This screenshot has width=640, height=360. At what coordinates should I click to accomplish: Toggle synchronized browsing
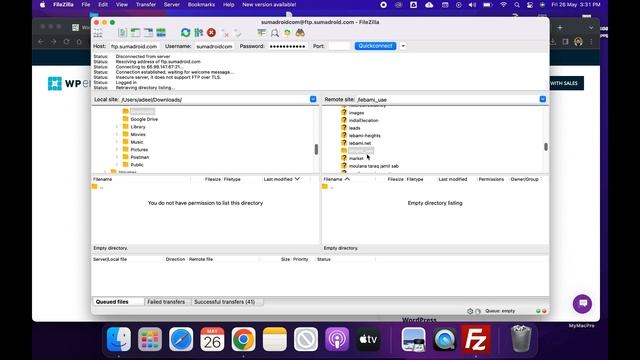click(287, 33)
